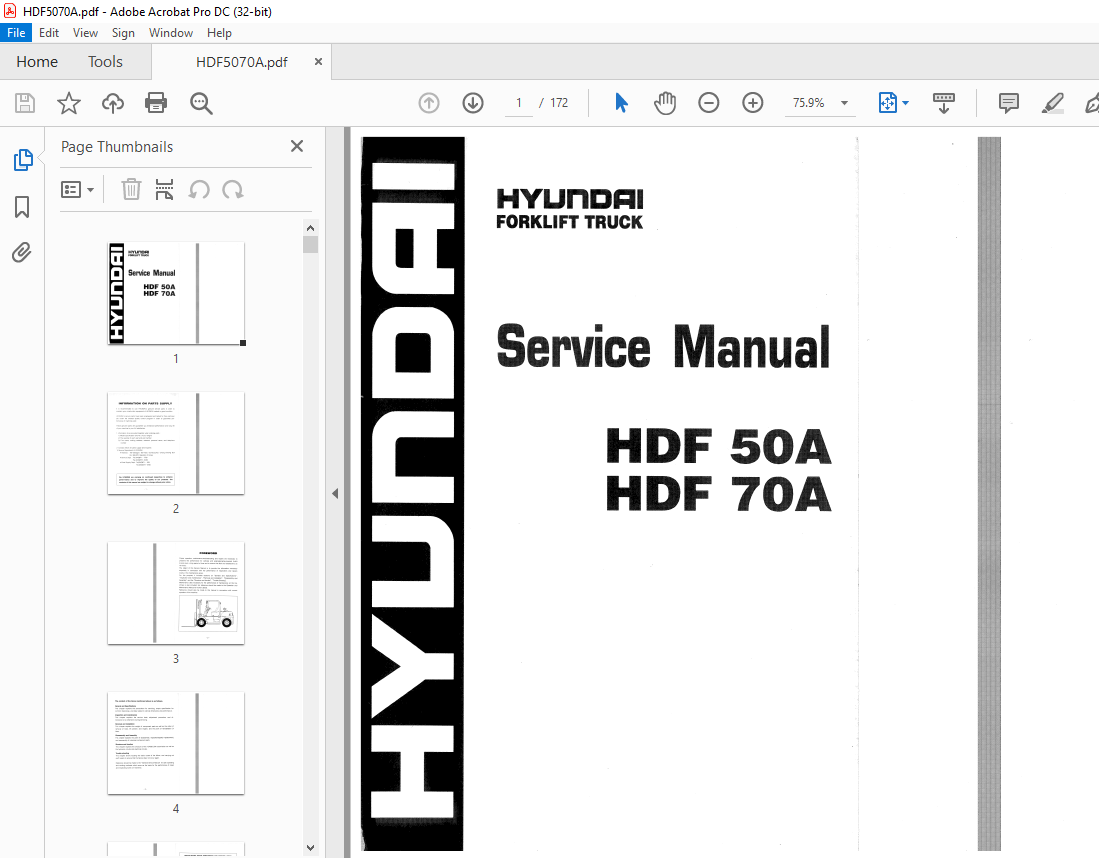Image resolution: width=1099 pixels, height=858 pixels.
Task: Zoom out with the minus button
Action: click(709, 103)
